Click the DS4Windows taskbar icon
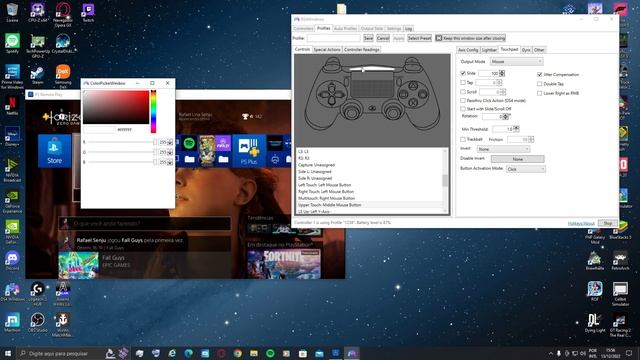 tap(351, 353)
